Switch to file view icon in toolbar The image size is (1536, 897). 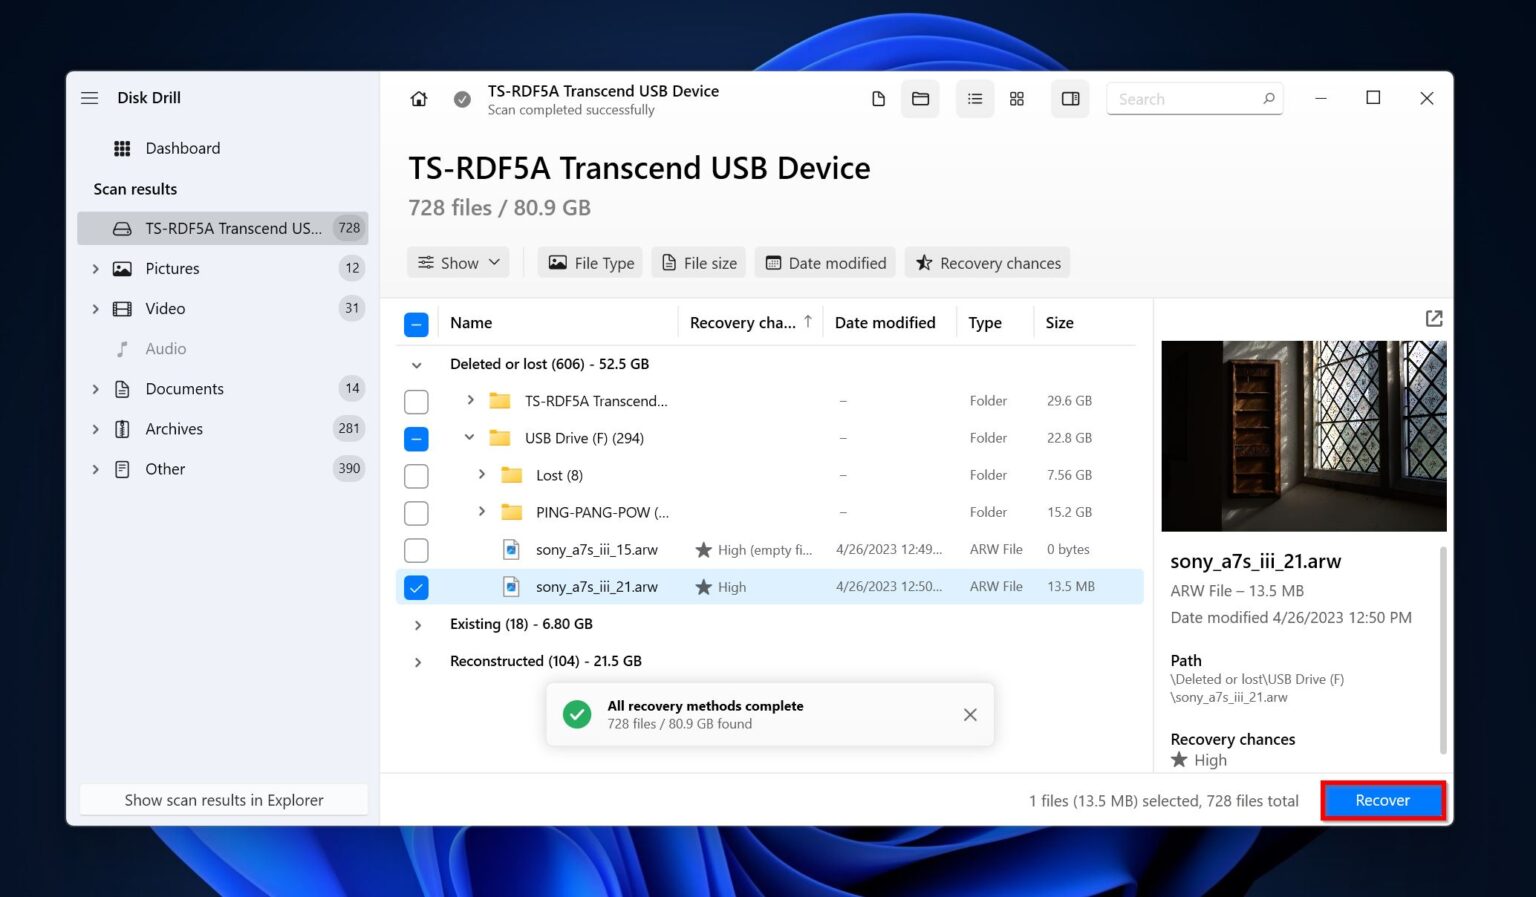coord(878,99)
